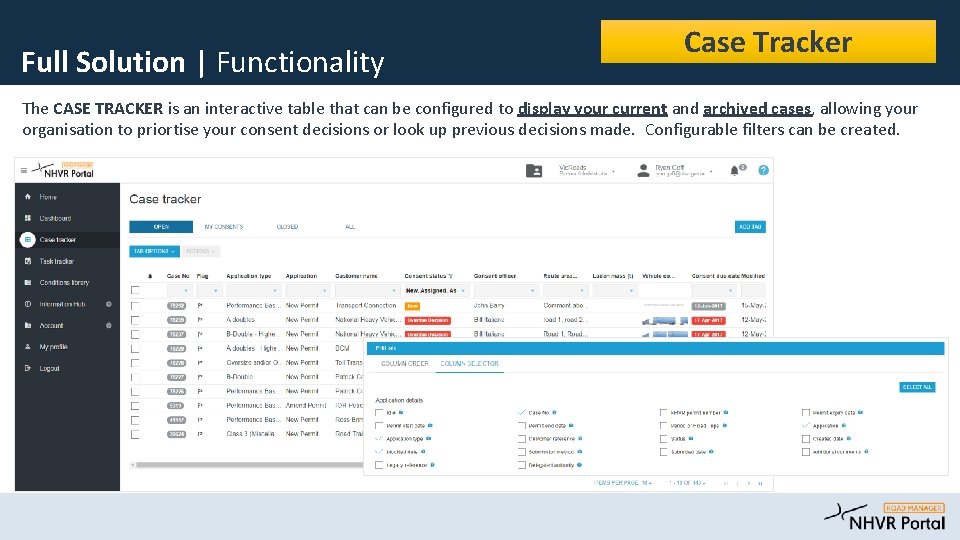The image size is (960, 540).
Task: Switch to the CLOSED tab
Action: pyautogui.click(x=287, y=227)
